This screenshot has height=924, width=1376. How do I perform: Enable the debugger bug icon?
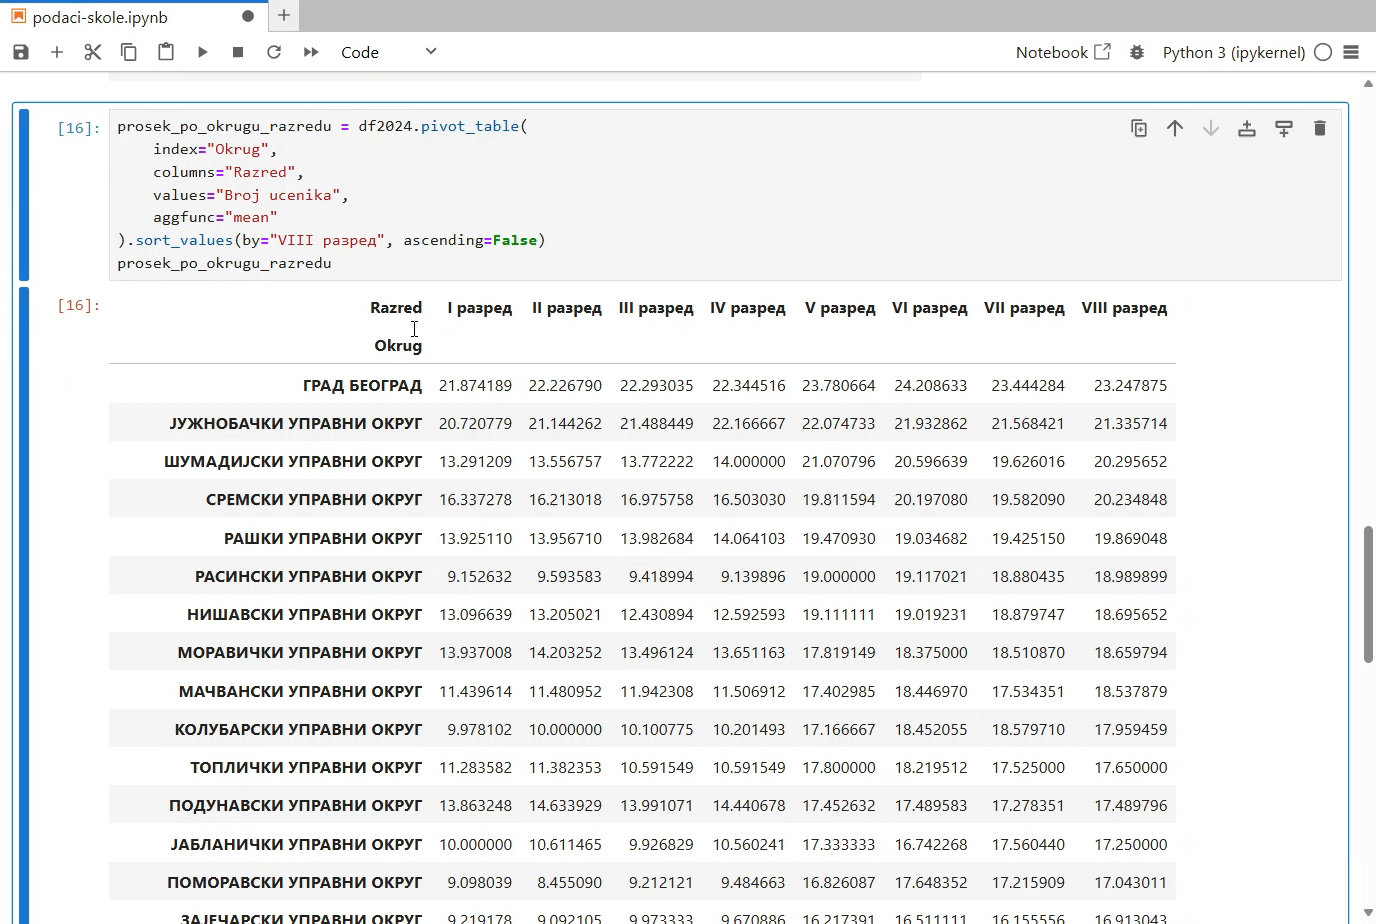[1137, 52]
